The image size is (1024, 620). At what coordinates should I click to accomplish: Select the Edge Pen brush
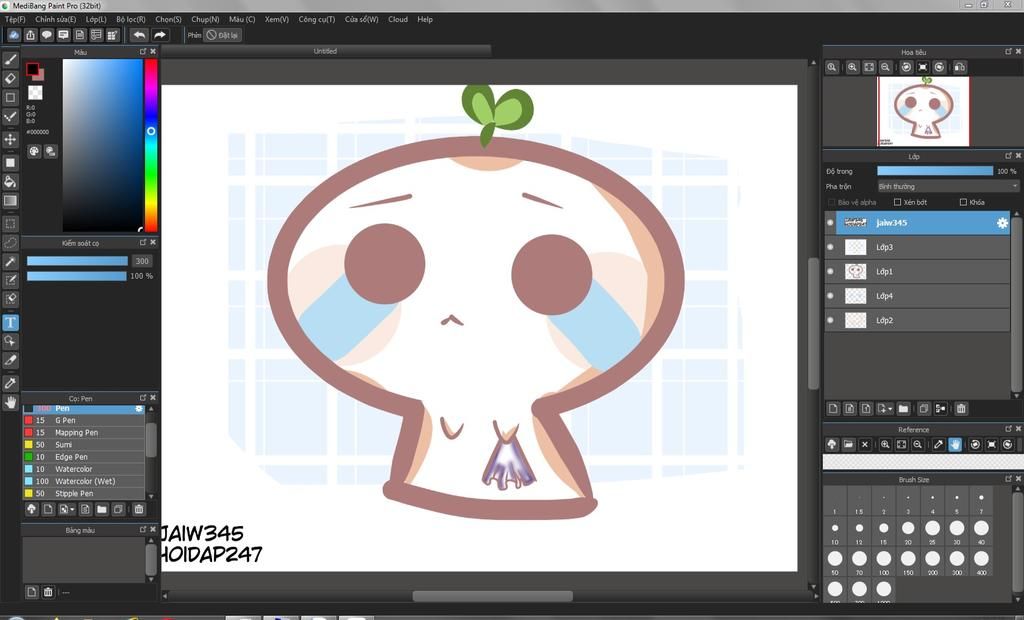(84, 457)
